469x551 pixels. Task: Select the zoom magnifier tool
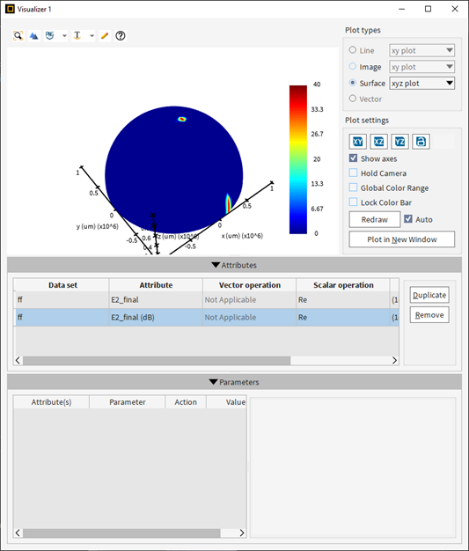[x=18, y=36]
